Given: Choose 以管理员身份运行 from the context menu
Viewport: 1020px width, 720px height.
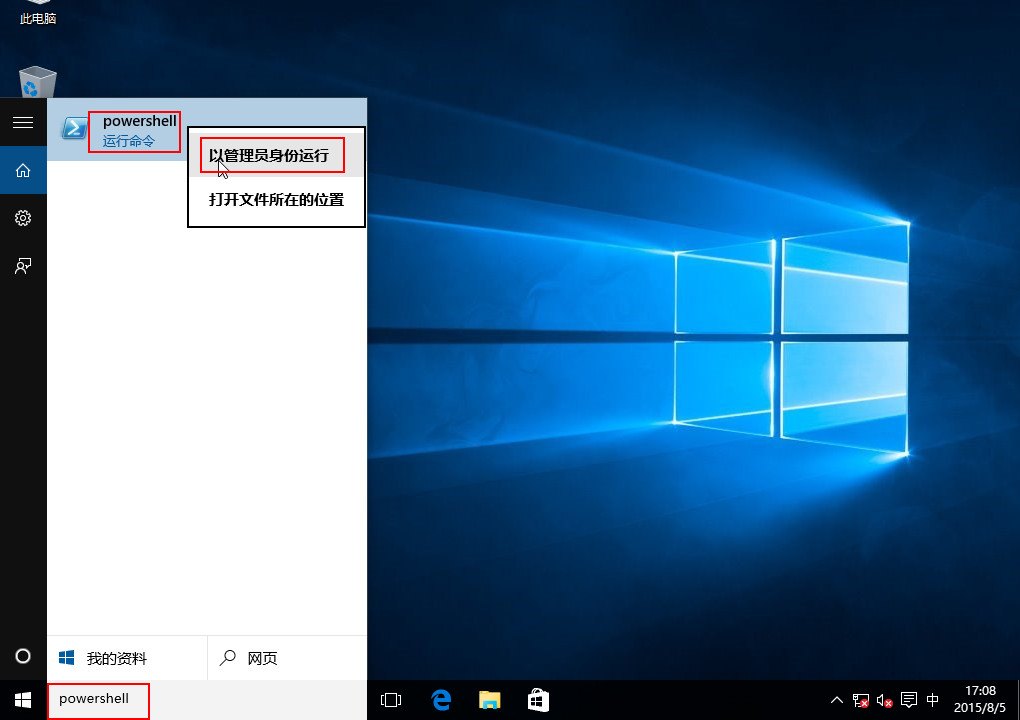Looking at the screenshot, I should click(272, 154).
